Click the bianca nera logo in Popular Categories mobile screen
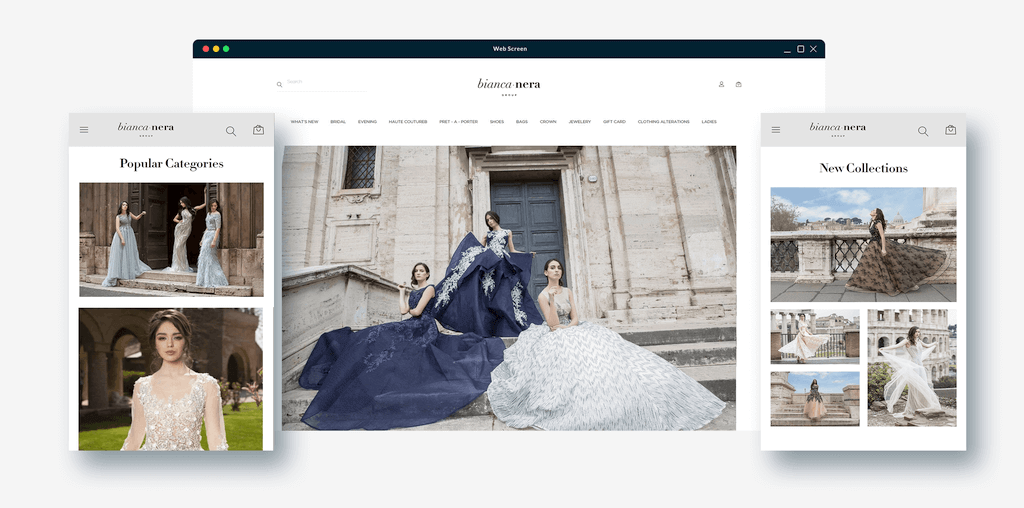 click(x=146, y=129)
